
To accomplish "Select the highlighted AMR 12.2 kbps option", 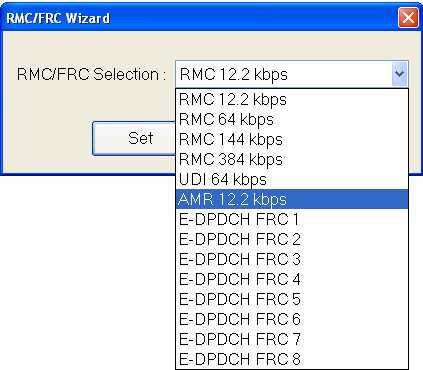I will point(292,199).
